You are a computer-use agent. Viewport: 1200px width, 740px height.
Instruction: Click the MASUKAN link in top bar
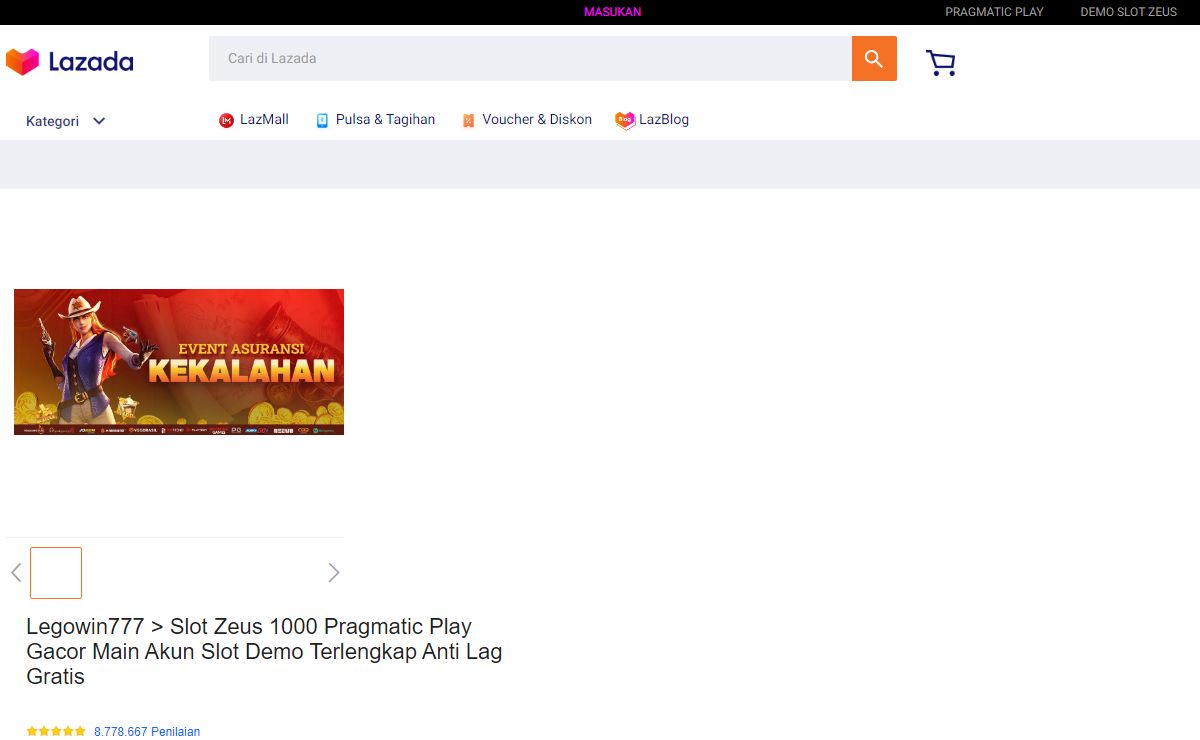(612, 12)
